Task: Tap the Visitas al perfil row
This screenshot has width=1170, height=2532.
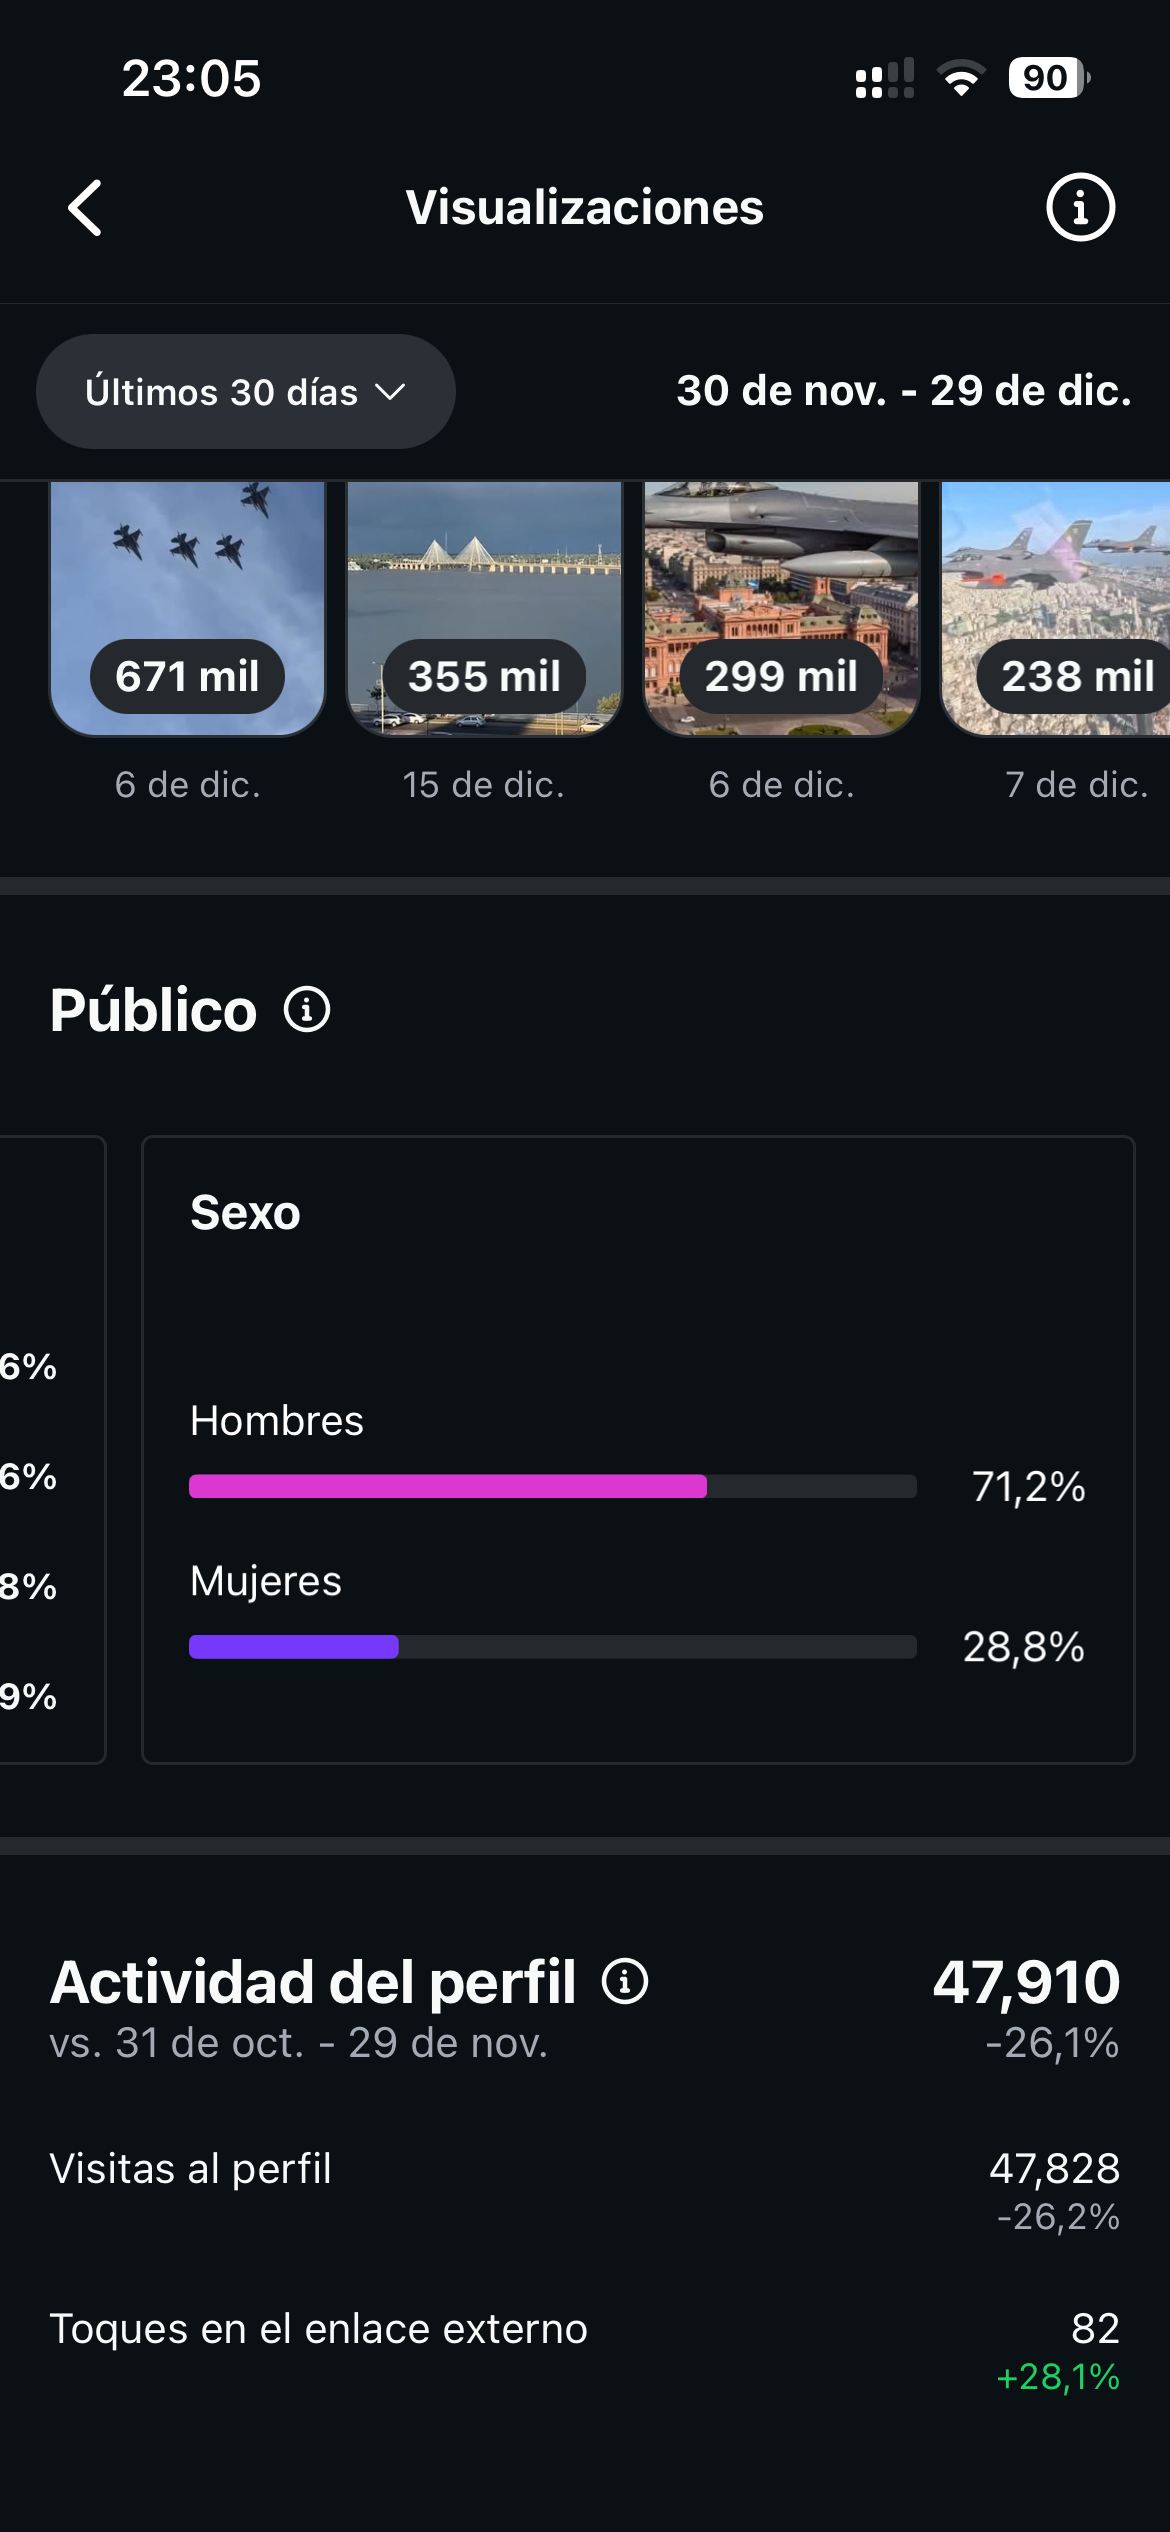Action: (584, 2190)
